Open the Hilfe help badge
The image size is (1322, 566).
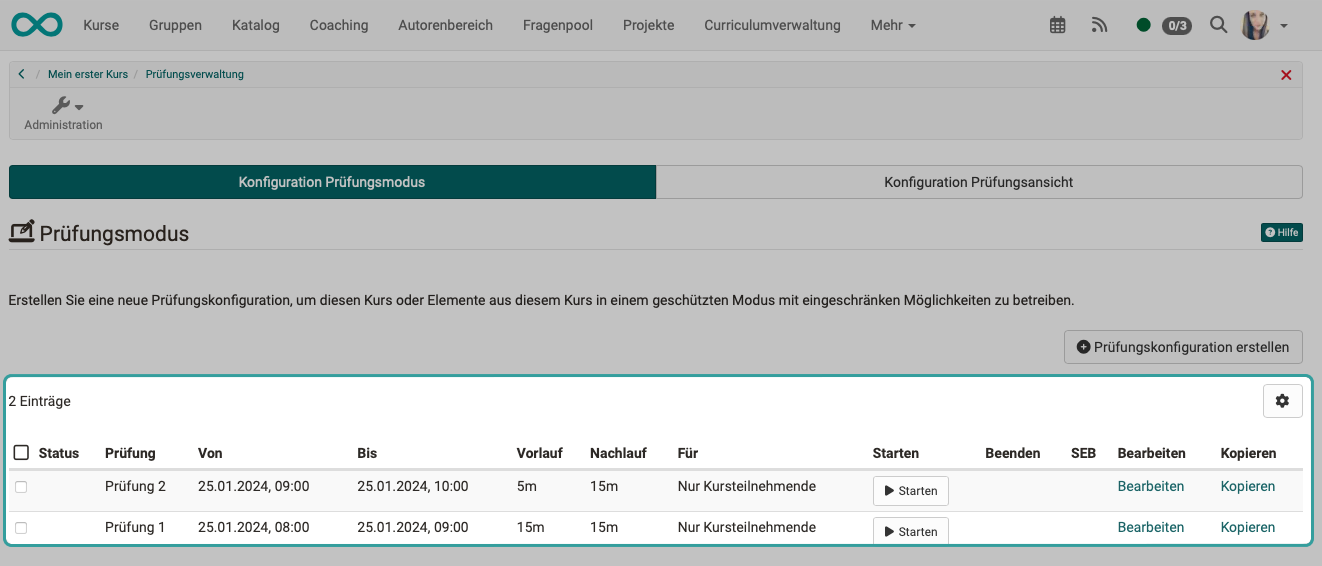(x=1281, y=233)
